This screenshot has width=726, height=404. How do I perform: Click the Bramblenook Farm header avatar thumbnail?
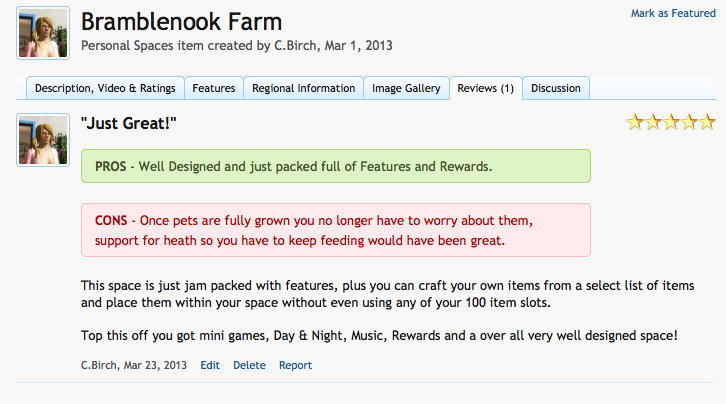(x=43, y=33)
